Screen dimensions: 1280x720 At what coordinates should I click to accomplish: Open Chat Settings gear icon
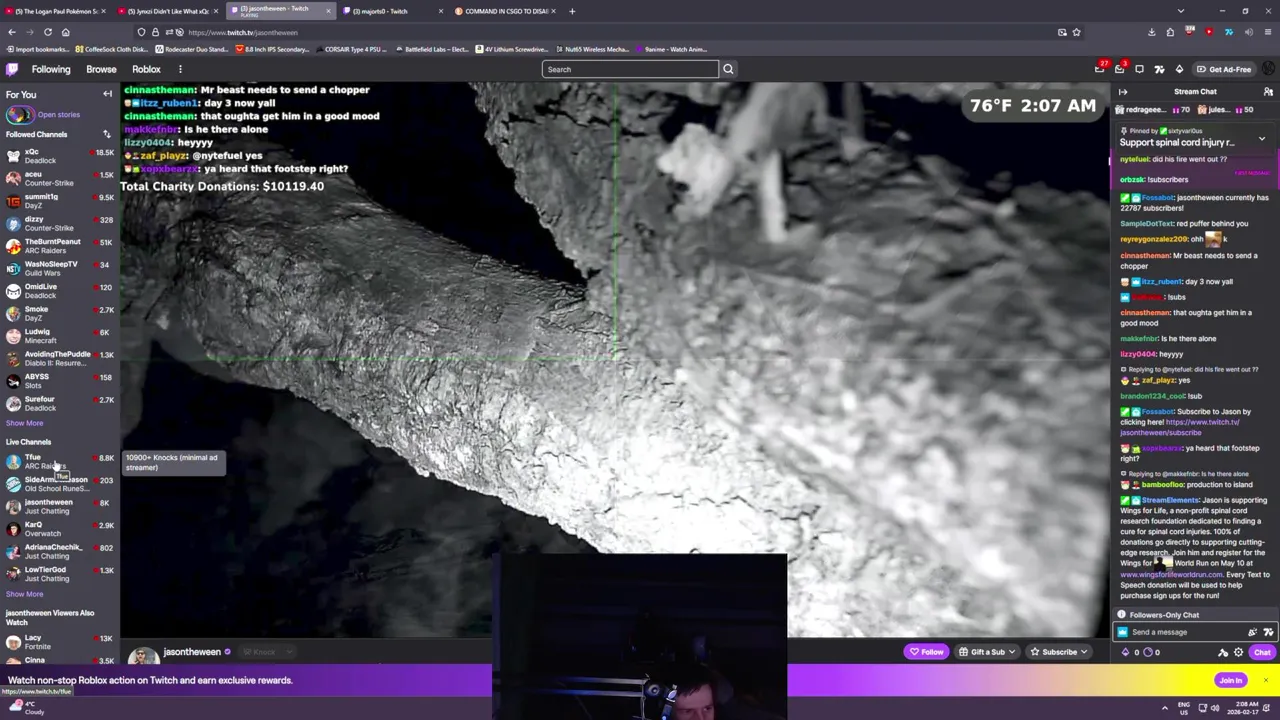click(1238, 652)
